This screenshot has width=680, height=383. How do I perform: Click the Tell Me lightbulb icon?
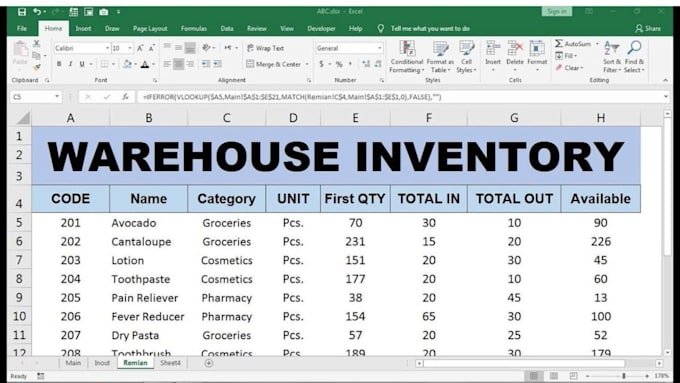[380, 29]
